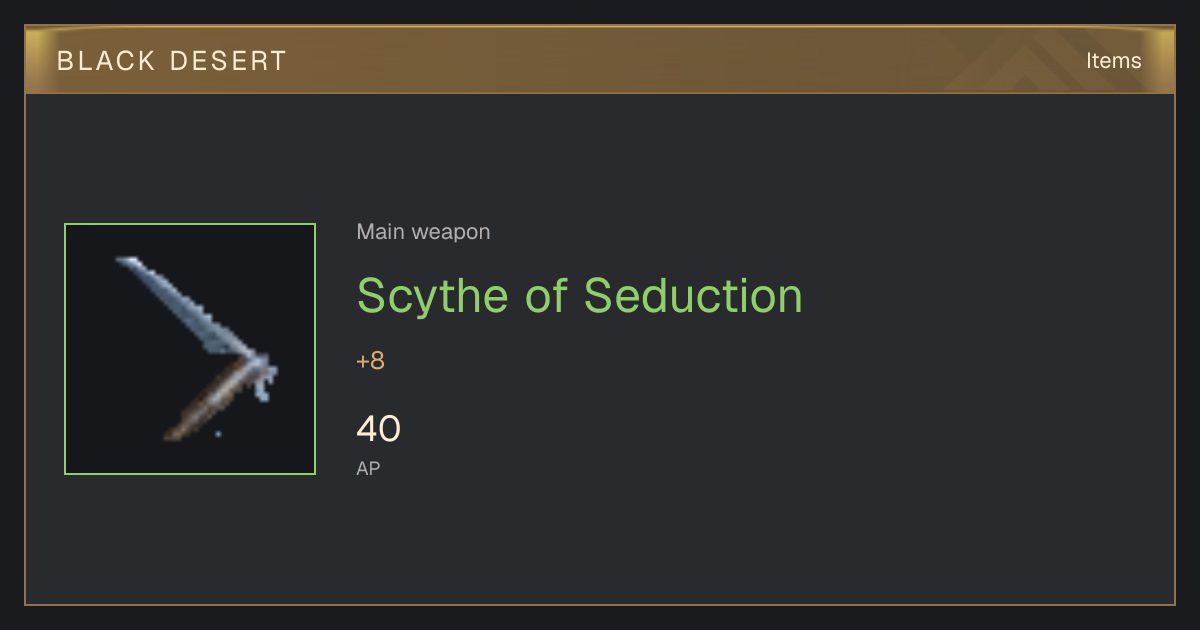Click the Main weapon category label
This screenshot has width=1200, height=630.
click(423, 232)
